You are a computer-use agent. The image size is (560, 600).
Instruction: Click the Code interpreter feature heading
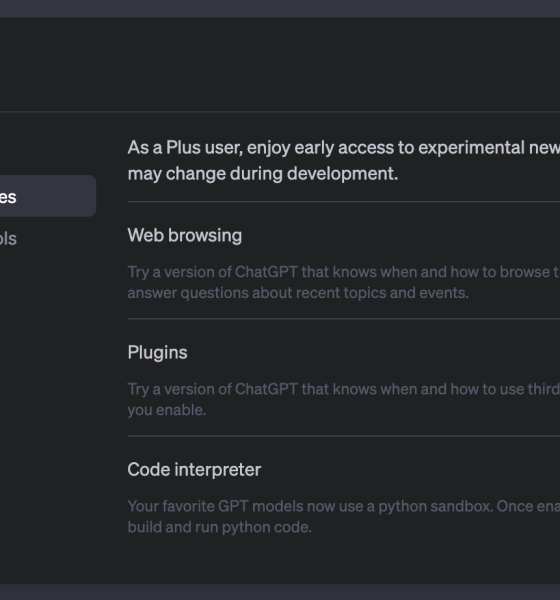(194, 469)
